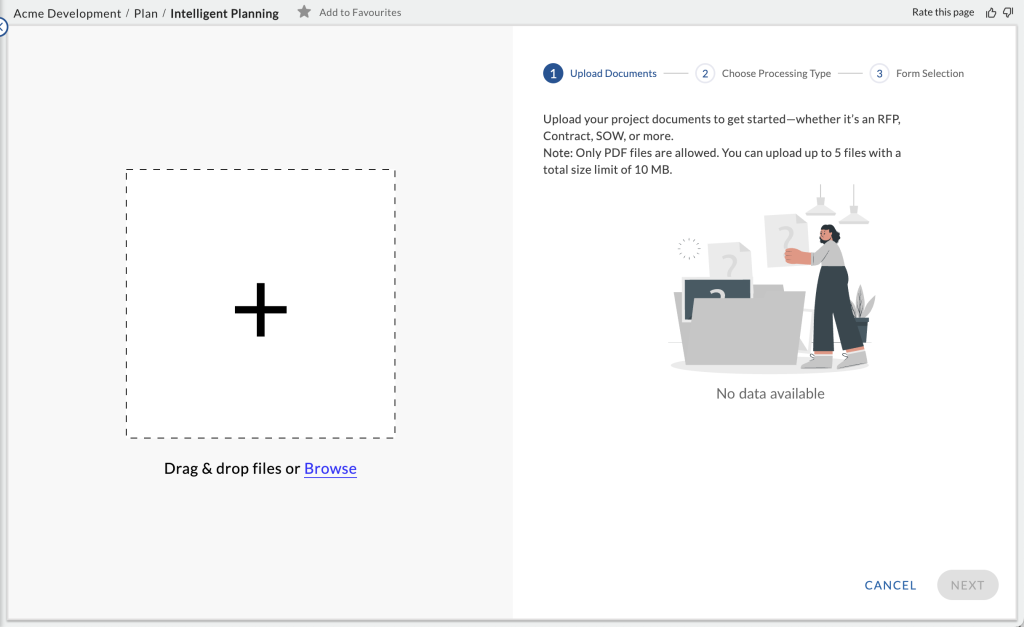The height and width of the screenshot is (627, 1024).
Task: Select step 3 Form Selection
Action: 917,73
